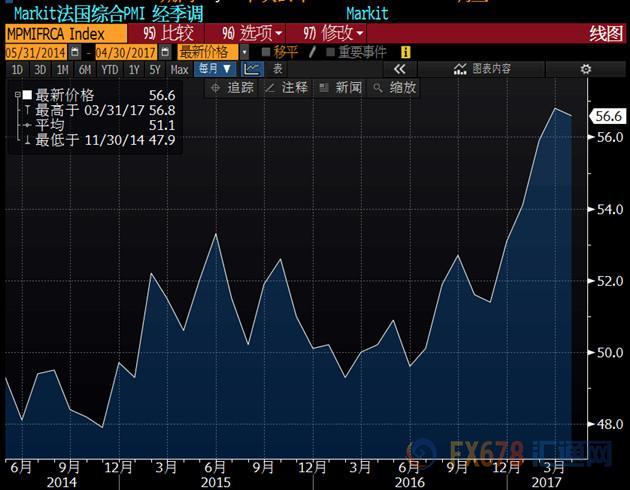Select the 1M range tab
Viewport: 630px width, 490px height.
(62, 70)
